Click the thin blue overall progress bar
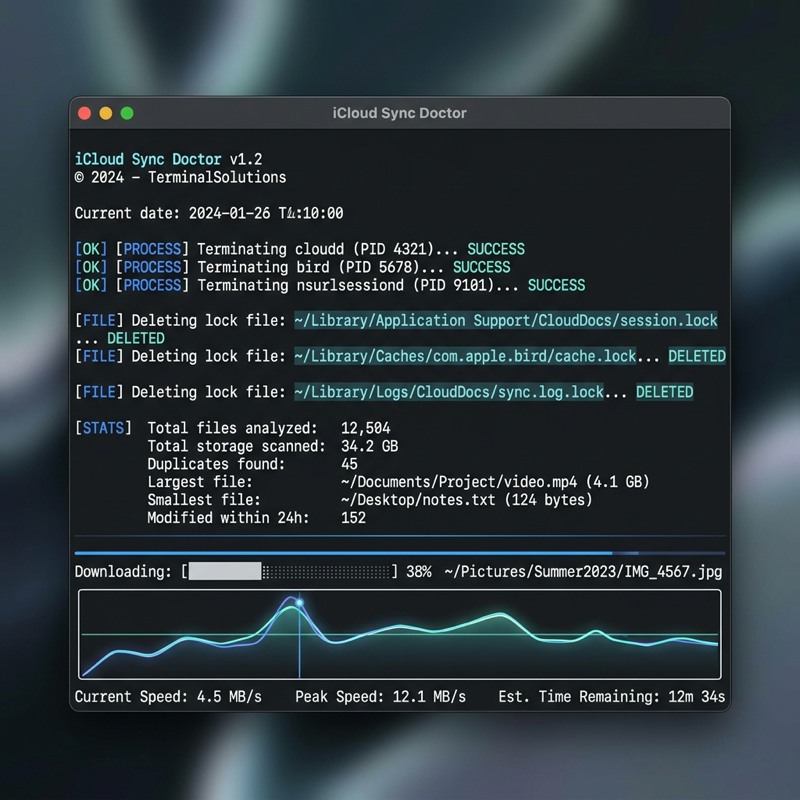Image resolution: width=800 pixels, height=800 pixels. coord(399,553)
